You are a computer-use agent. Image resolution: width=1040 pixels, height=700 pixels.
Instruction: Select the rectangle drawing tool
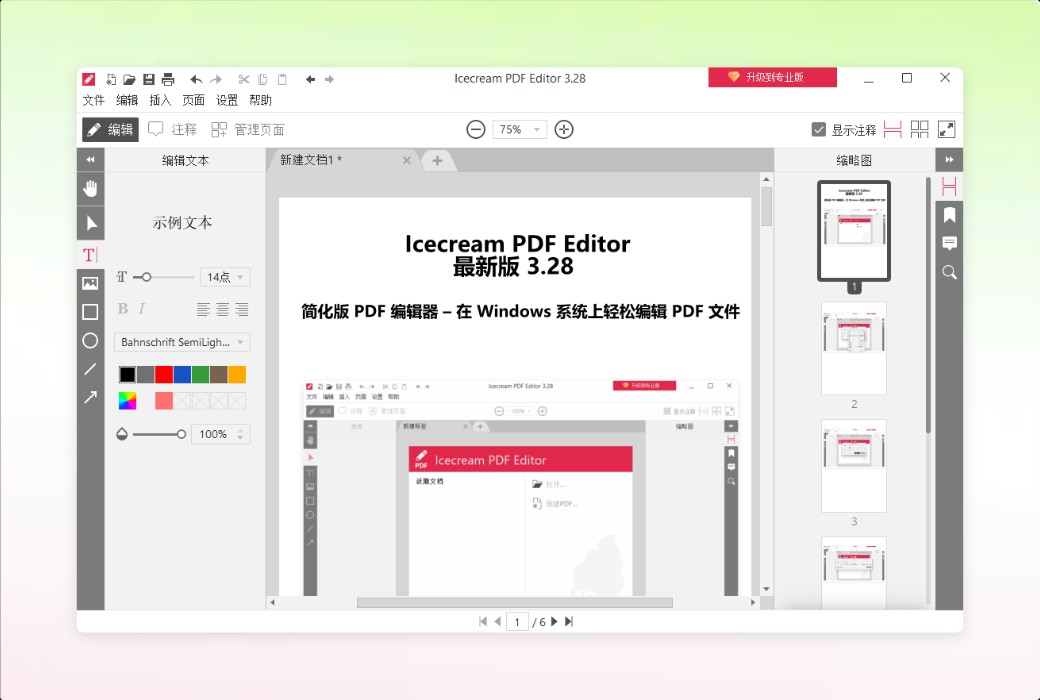(90, 312)
